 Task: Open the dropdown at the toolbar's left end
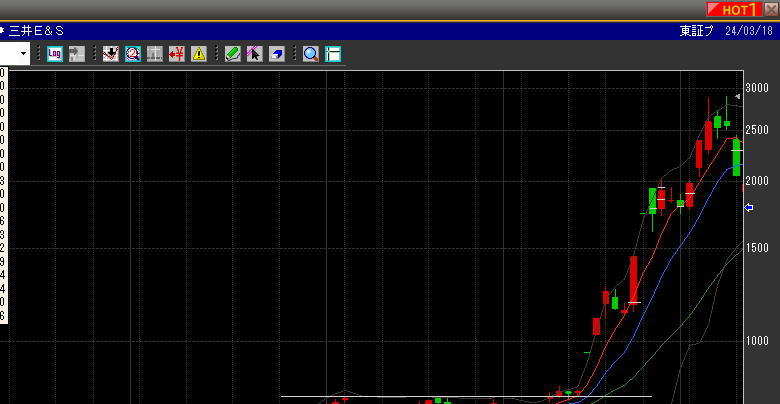[22, 53]
